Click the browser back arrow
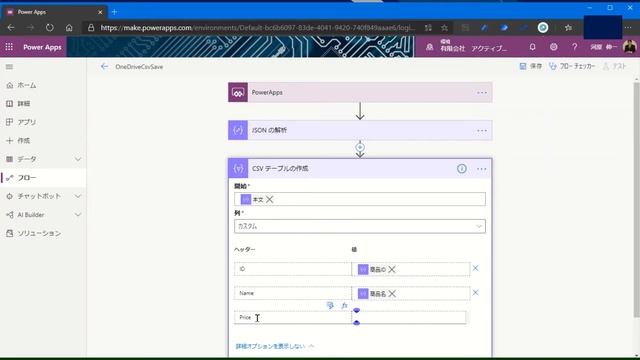 coord(11,28)
